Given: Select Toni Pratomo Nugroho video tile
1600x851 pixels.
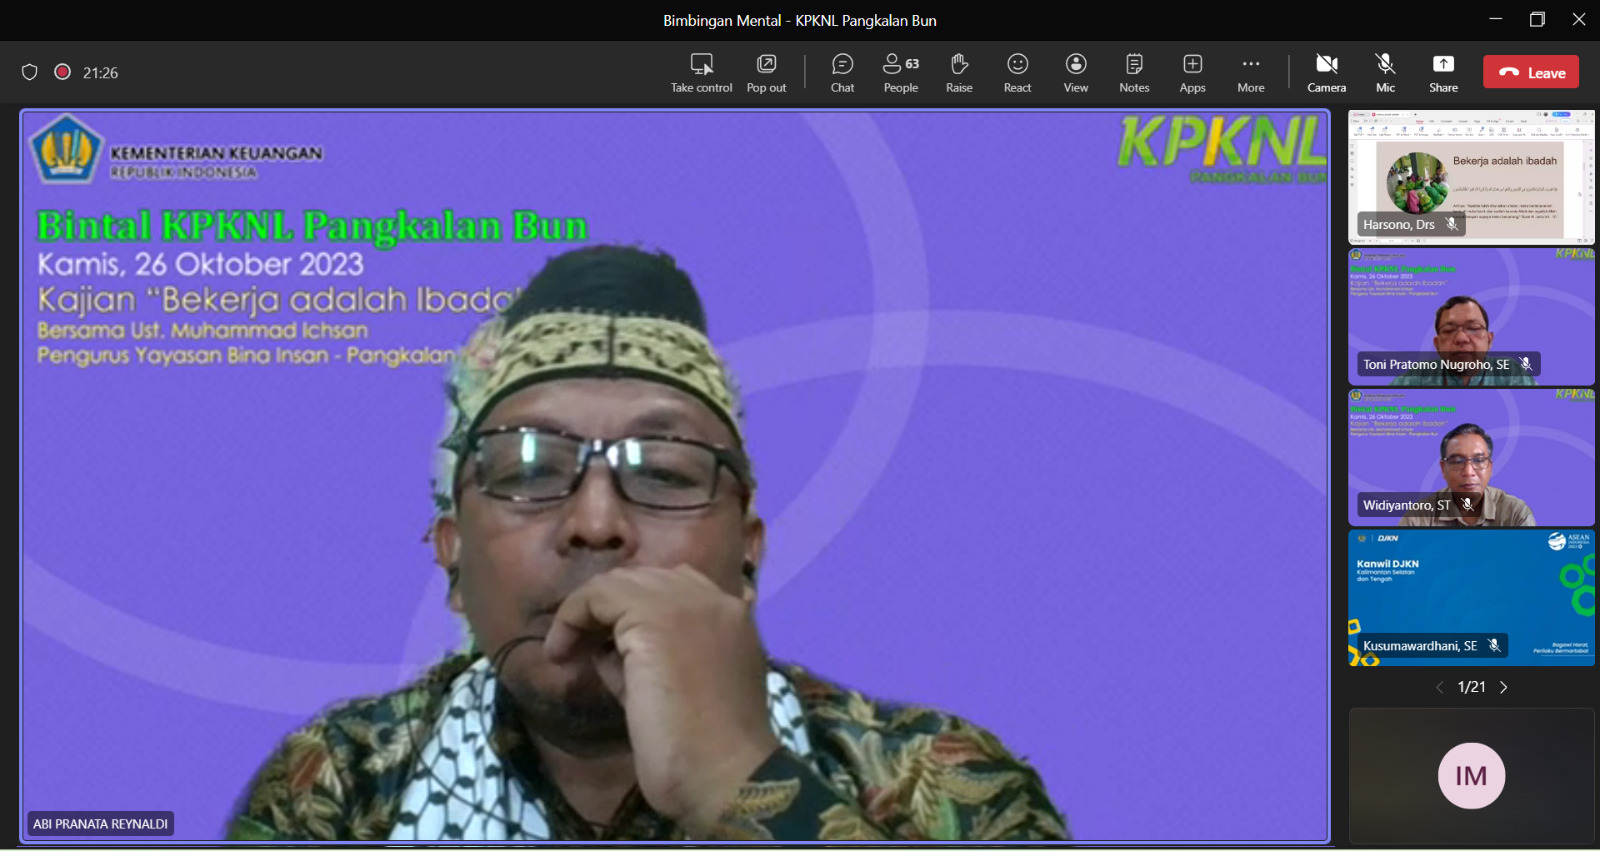Looking at the screenshot, I should (1471, 317).
